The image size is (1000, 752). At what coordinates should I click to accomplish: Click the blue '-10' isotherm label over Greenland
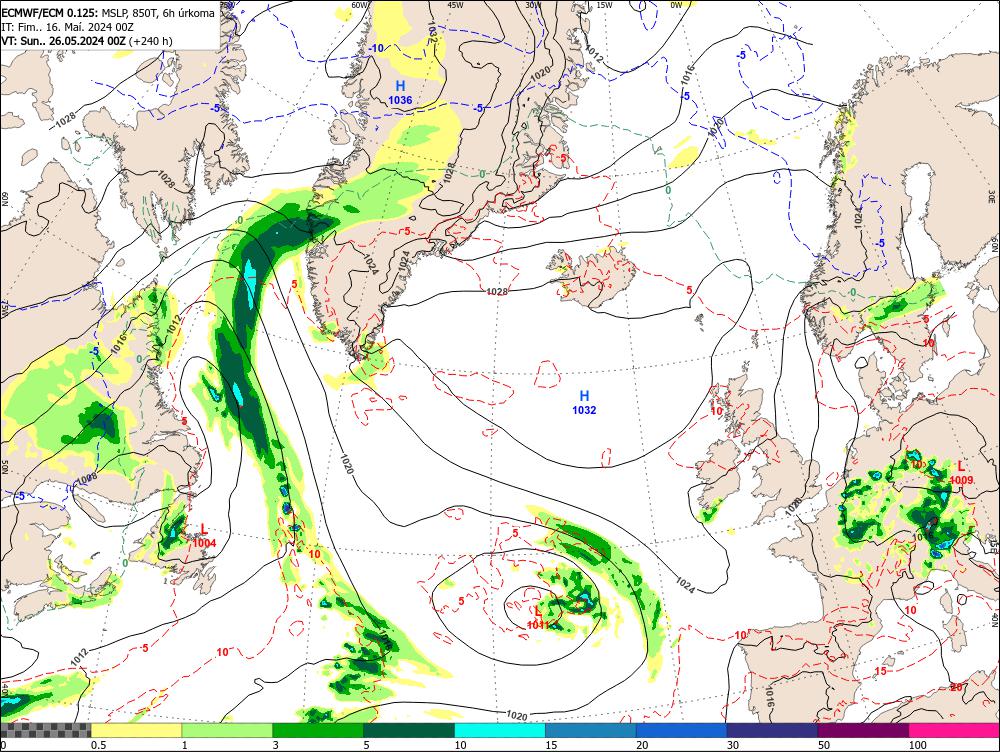tap(376, 48)
